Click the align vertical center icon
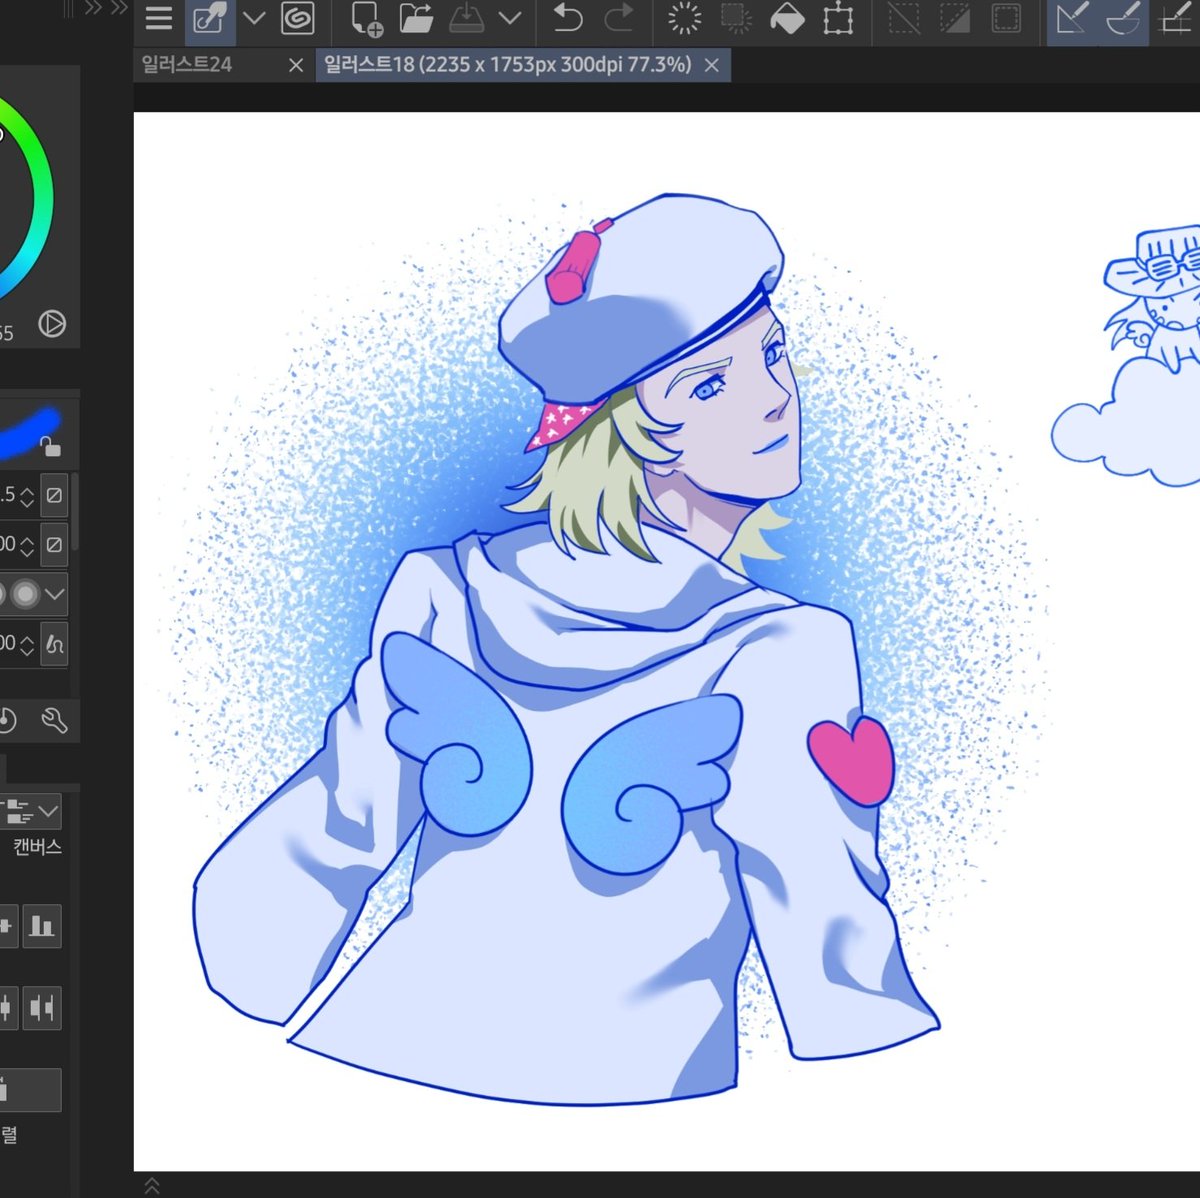This screenshot has width=1200, height=1198. 7,926
